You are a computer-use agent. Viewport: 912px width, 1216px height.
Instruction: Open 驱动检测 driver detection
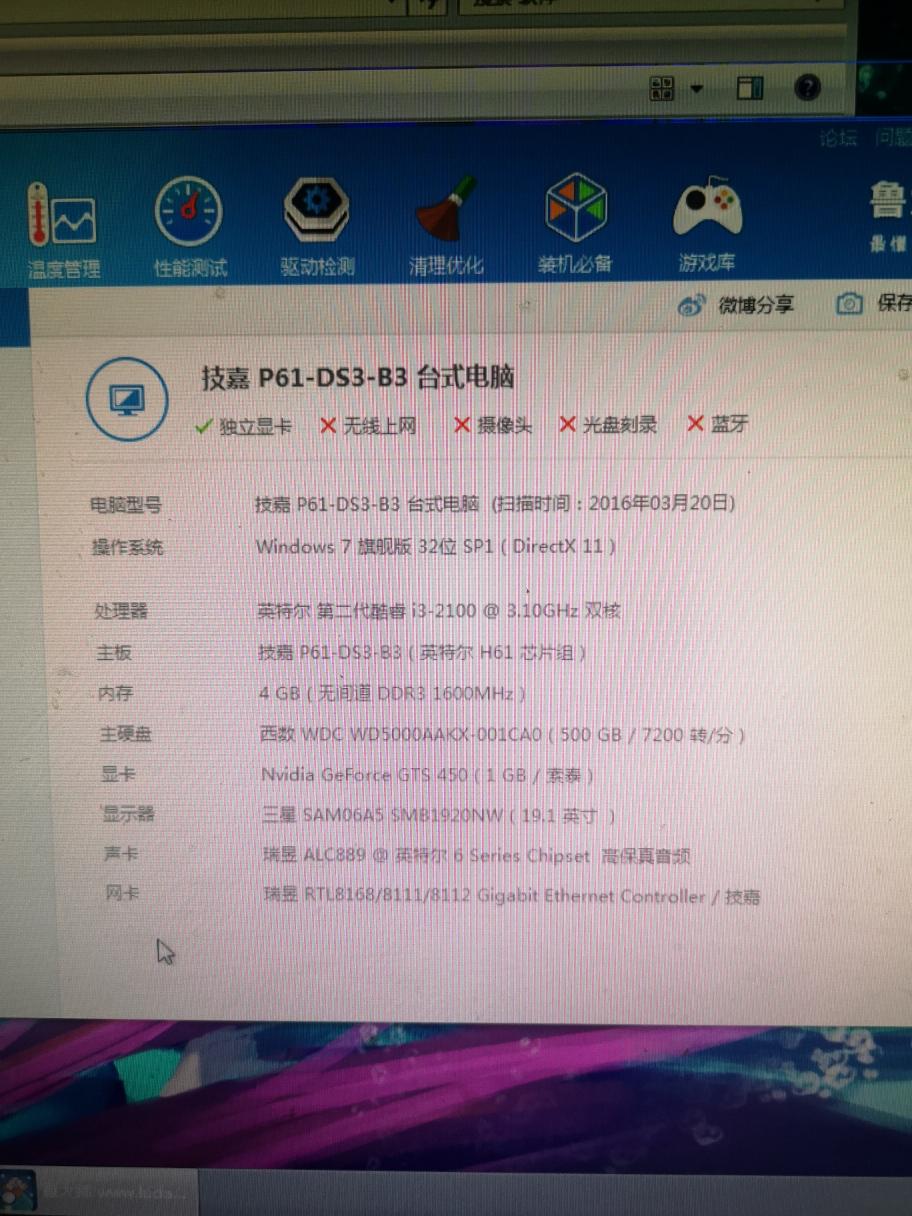pyautogui.click(x=317, y=228)
